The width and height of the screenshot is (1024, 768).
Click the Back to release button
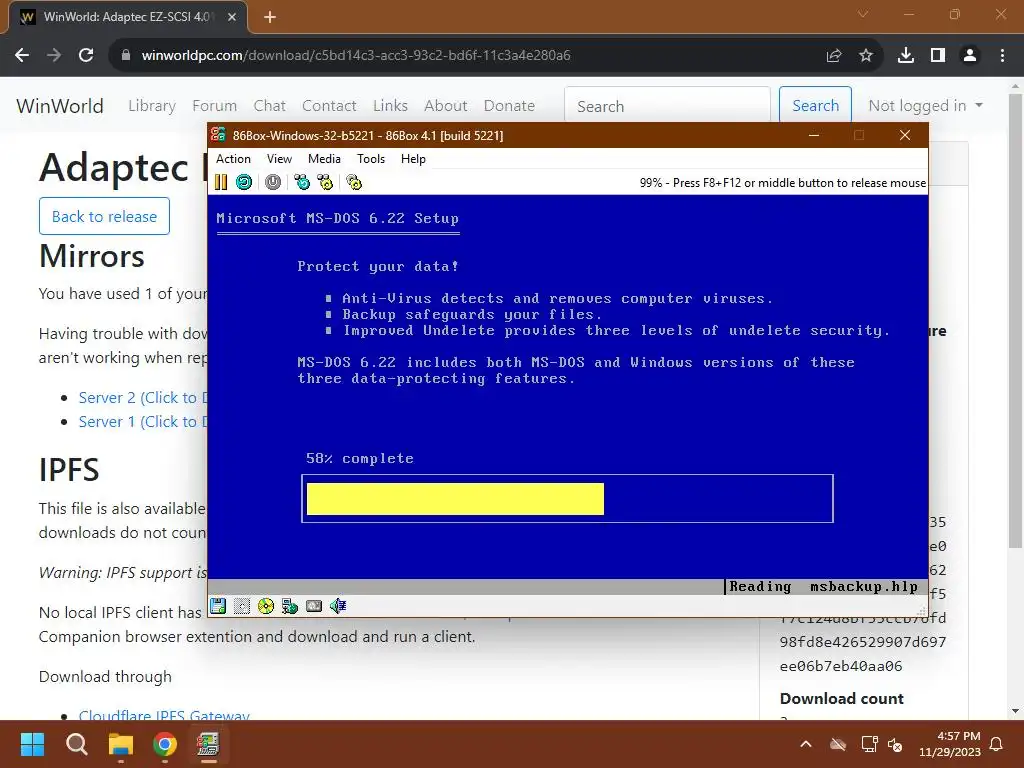coord(104,216)
